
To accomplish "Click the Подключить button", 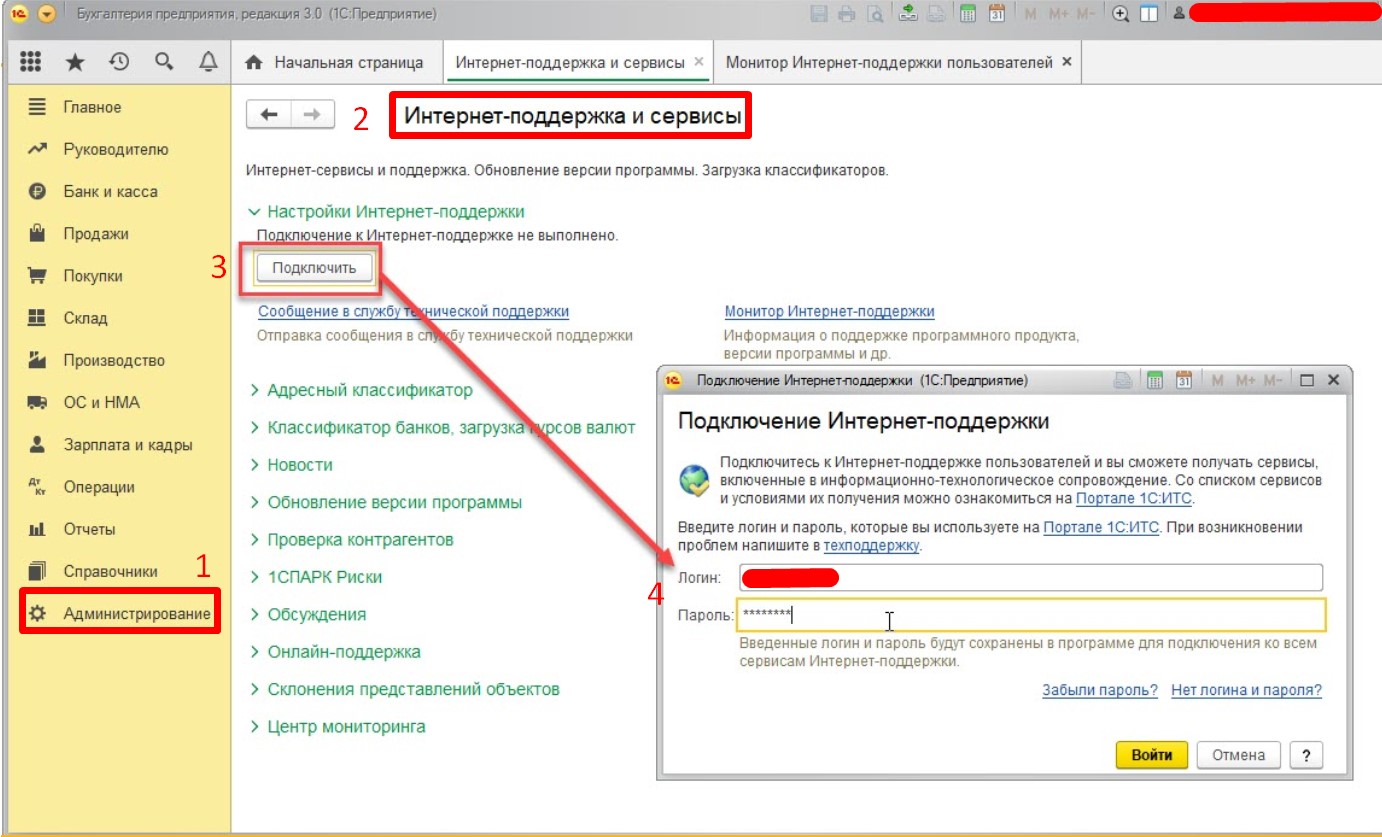I will [x=314, y=268].
